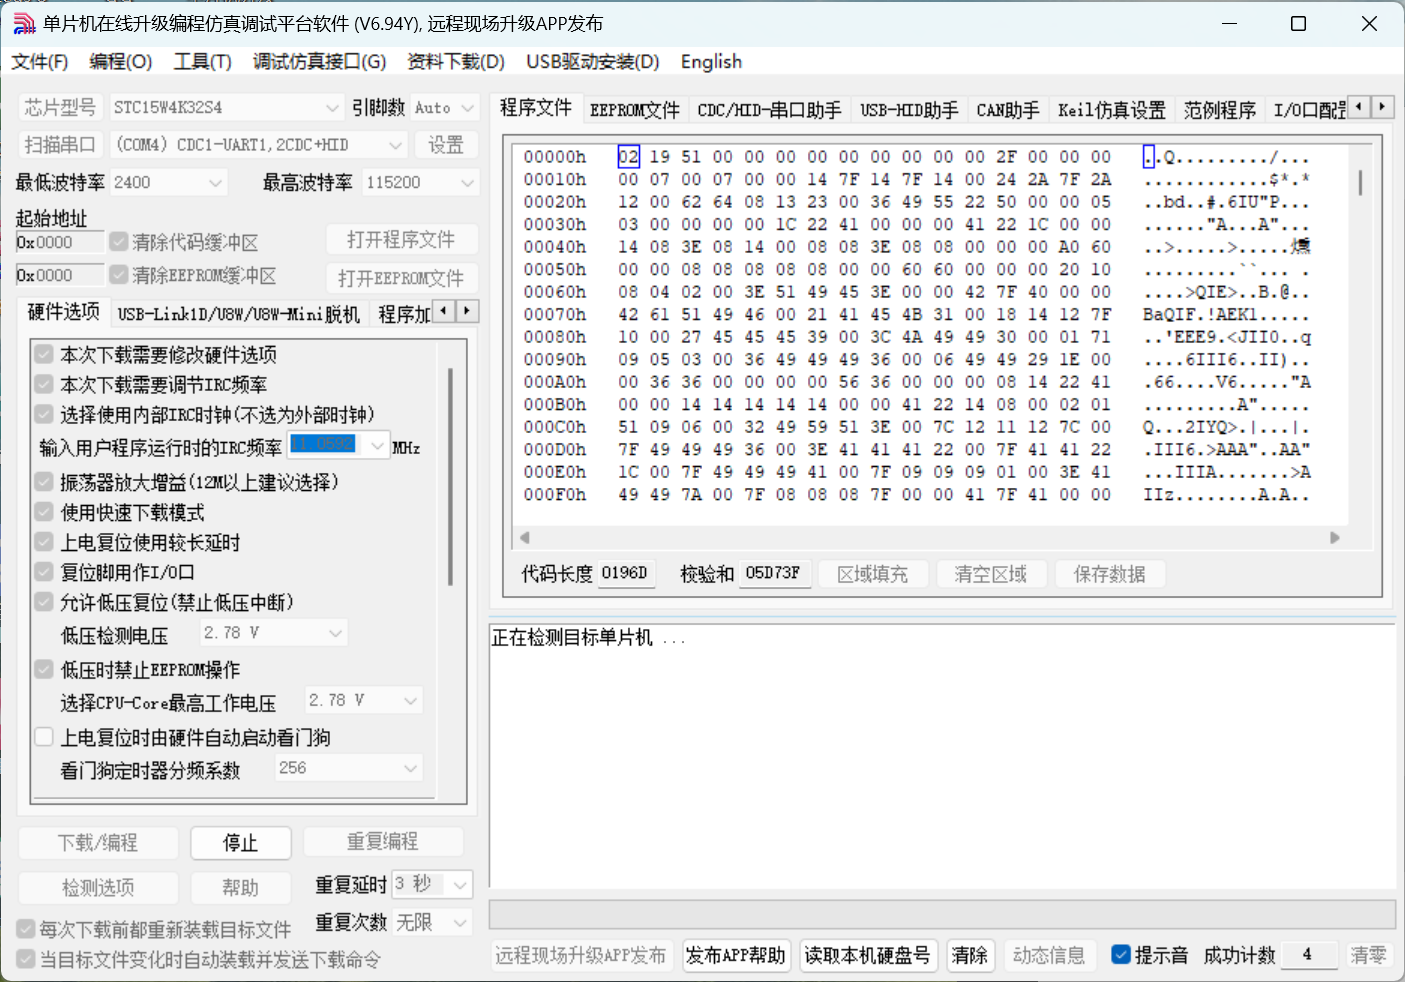
Task: Switch language via English menu
Action: pyautogui.click(x=712, y=62)
